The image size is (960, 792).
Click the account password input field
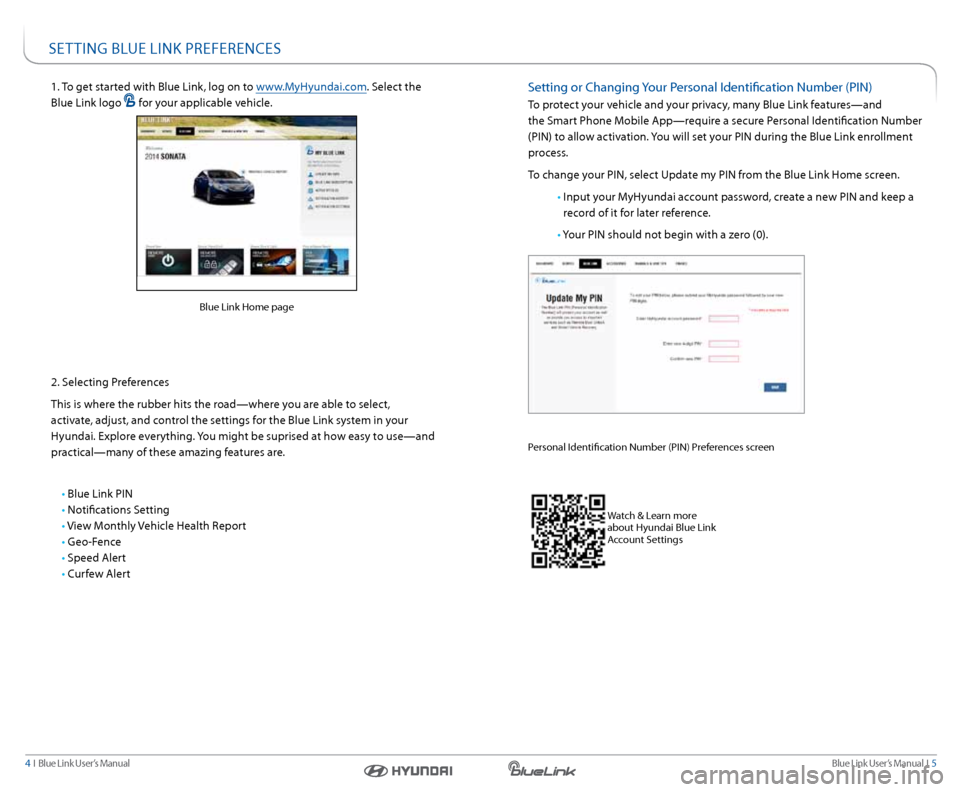coord(724,318)
